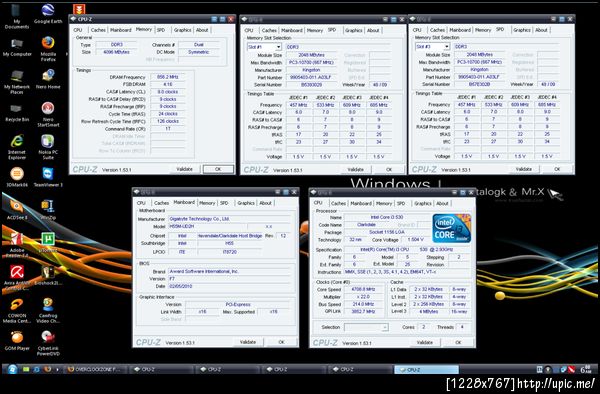Launch the TeamViewer desktop icon
This screenshot has height=394, width=600.
(48, 177)
